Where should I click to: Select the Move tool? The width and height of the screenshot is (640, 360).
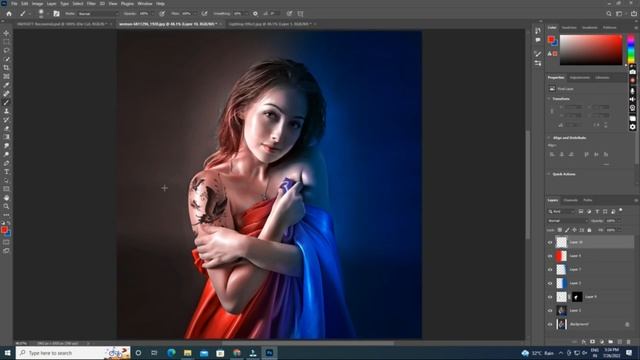point(6,33)
